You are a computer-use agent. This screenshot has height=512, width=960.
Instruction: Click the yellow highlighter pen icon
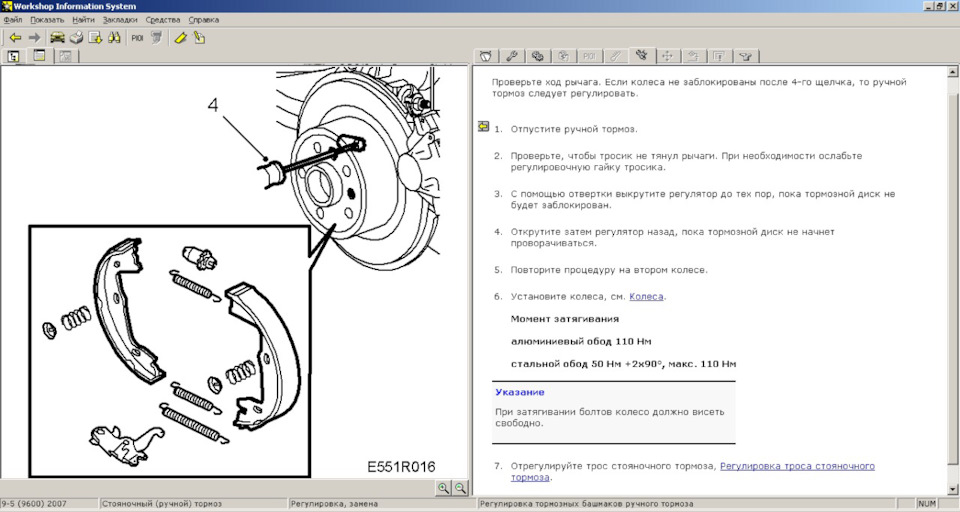(x=180, y=38)
